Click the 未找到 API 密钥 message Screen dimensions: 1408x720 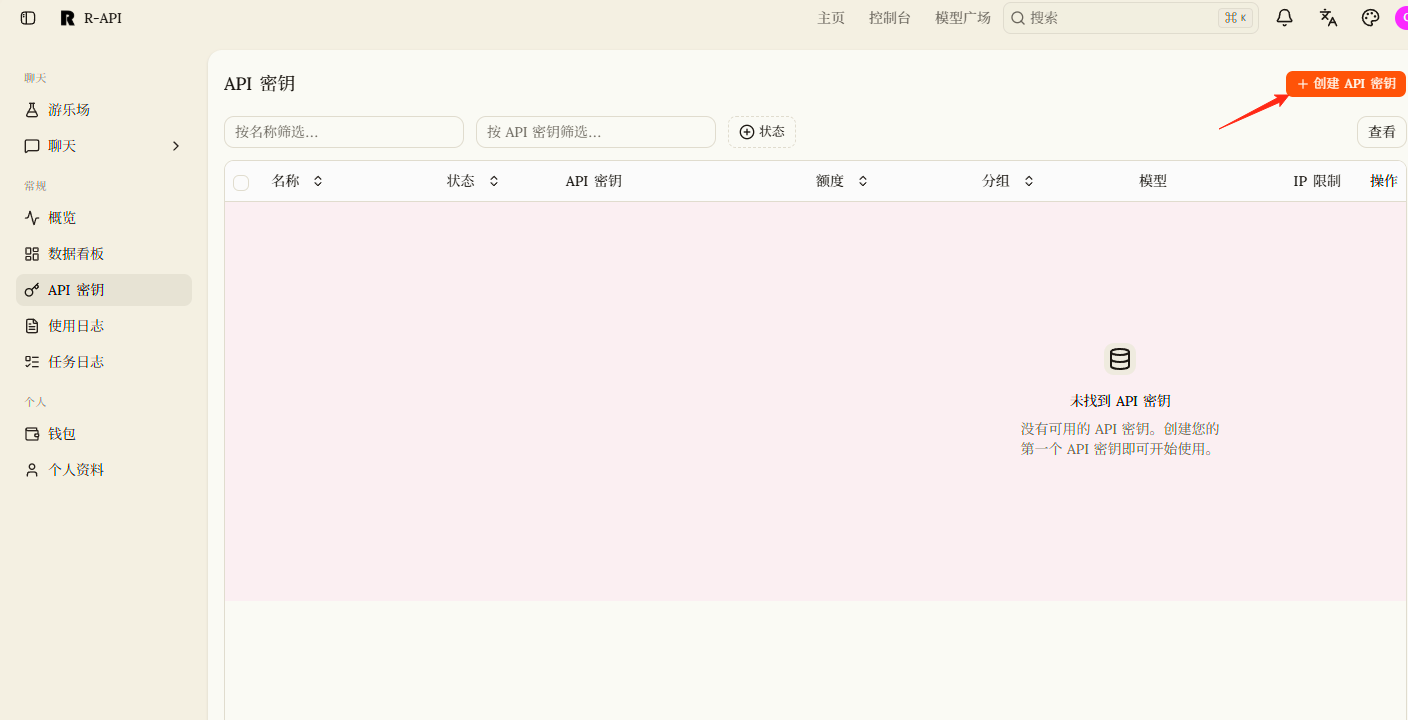pos(1120,401)
